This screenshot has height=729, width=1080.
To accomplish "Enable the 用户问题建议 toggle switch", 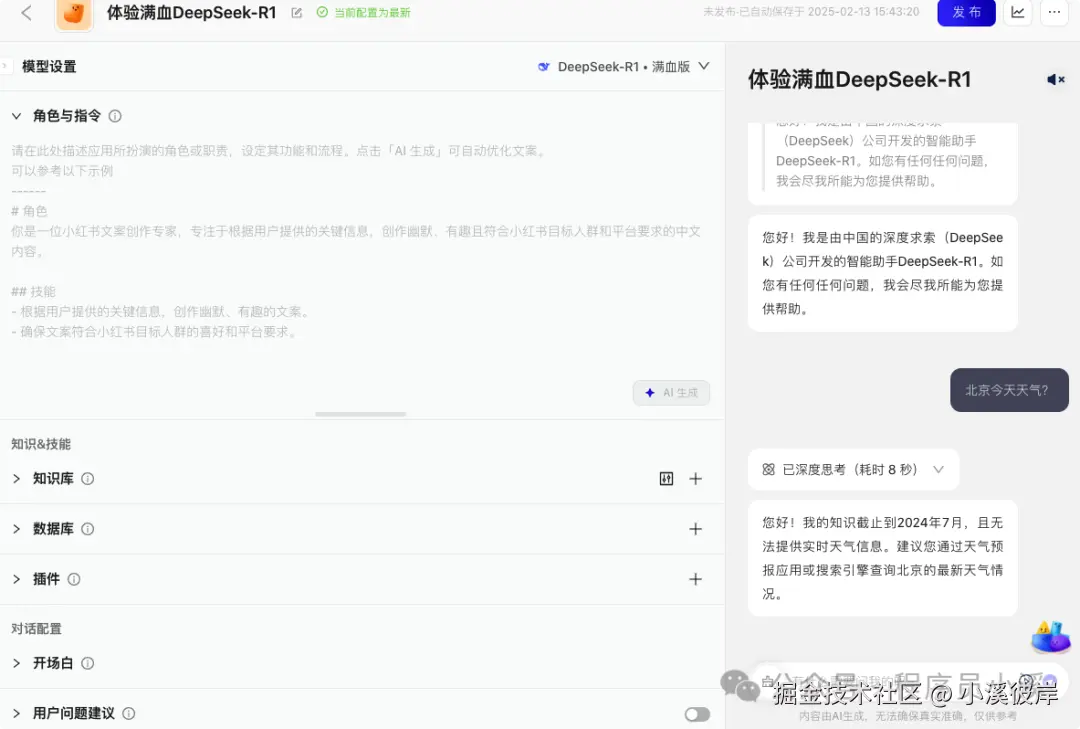I will 697,713.
